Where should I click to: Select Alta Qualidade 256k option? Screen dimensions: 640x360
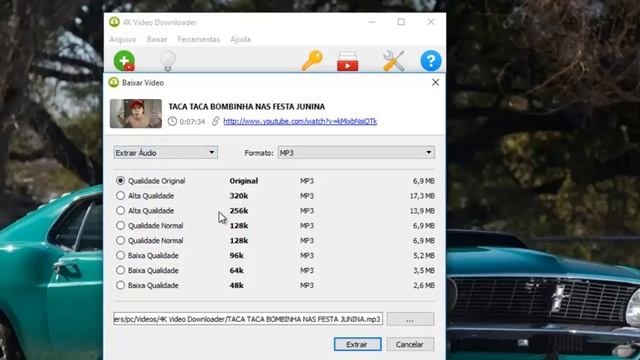click(120, 211)
